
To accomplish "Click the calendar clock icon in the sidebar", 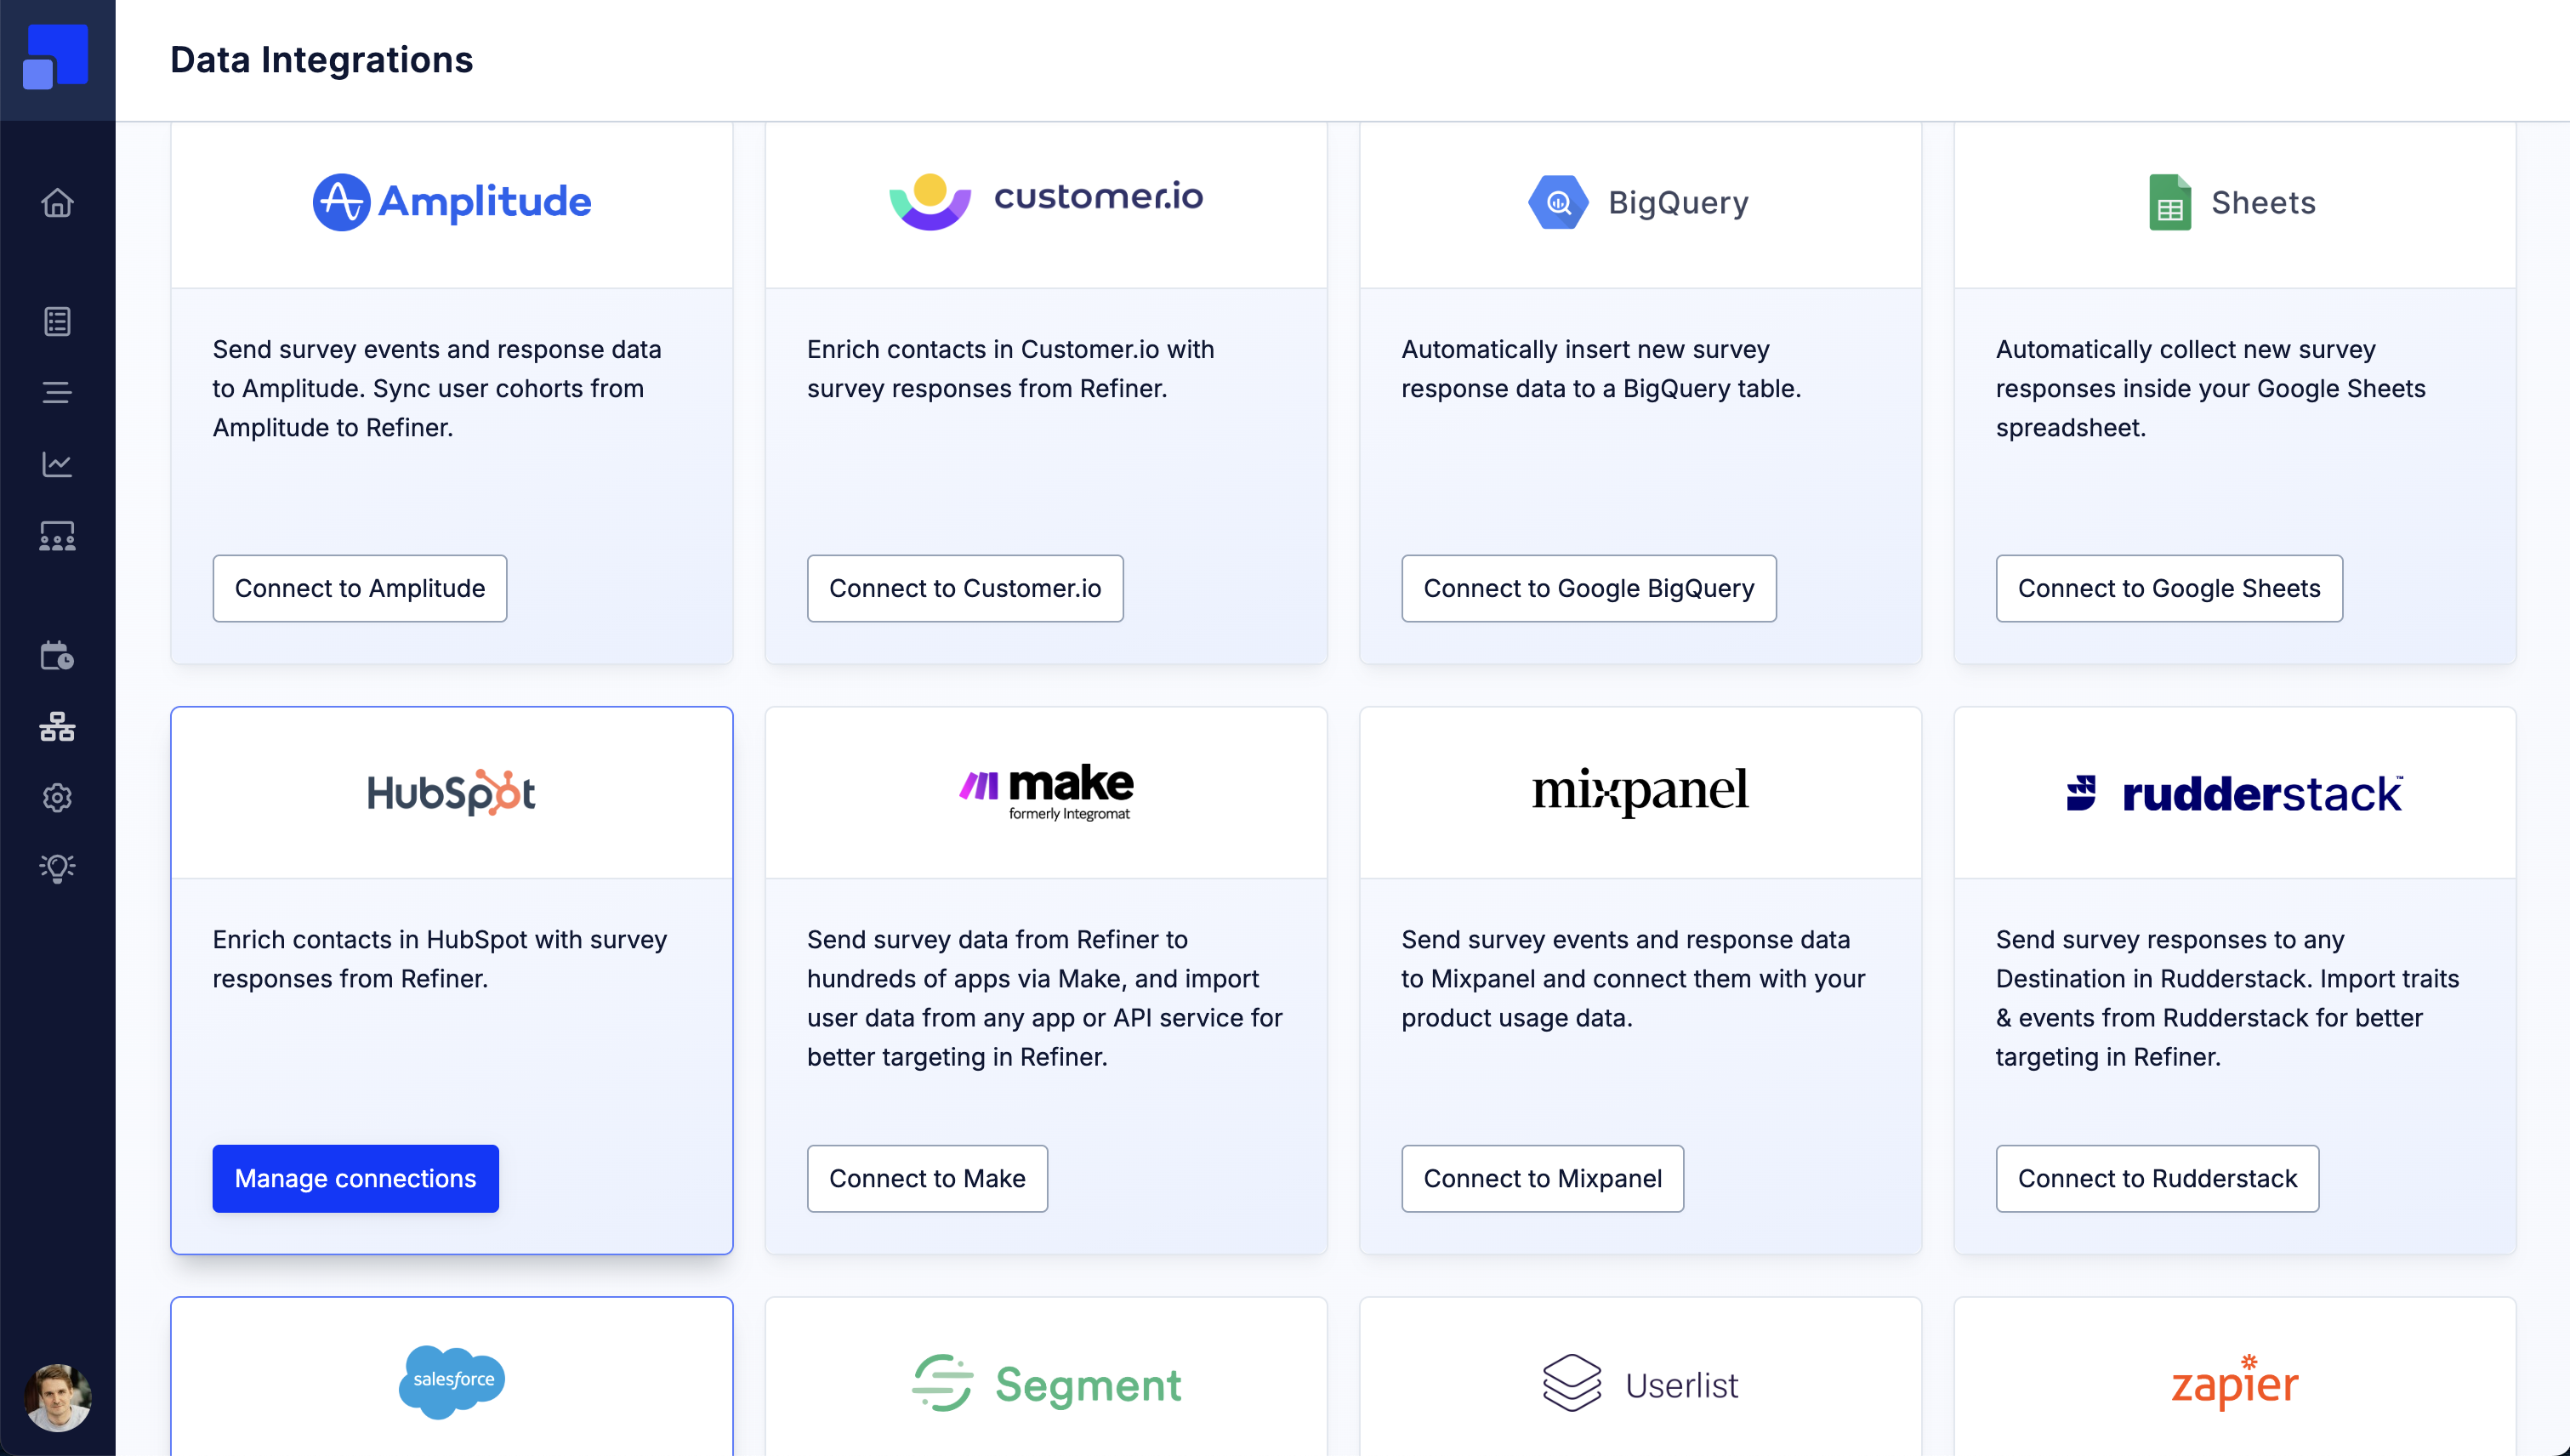I will (x=57, y=656).
